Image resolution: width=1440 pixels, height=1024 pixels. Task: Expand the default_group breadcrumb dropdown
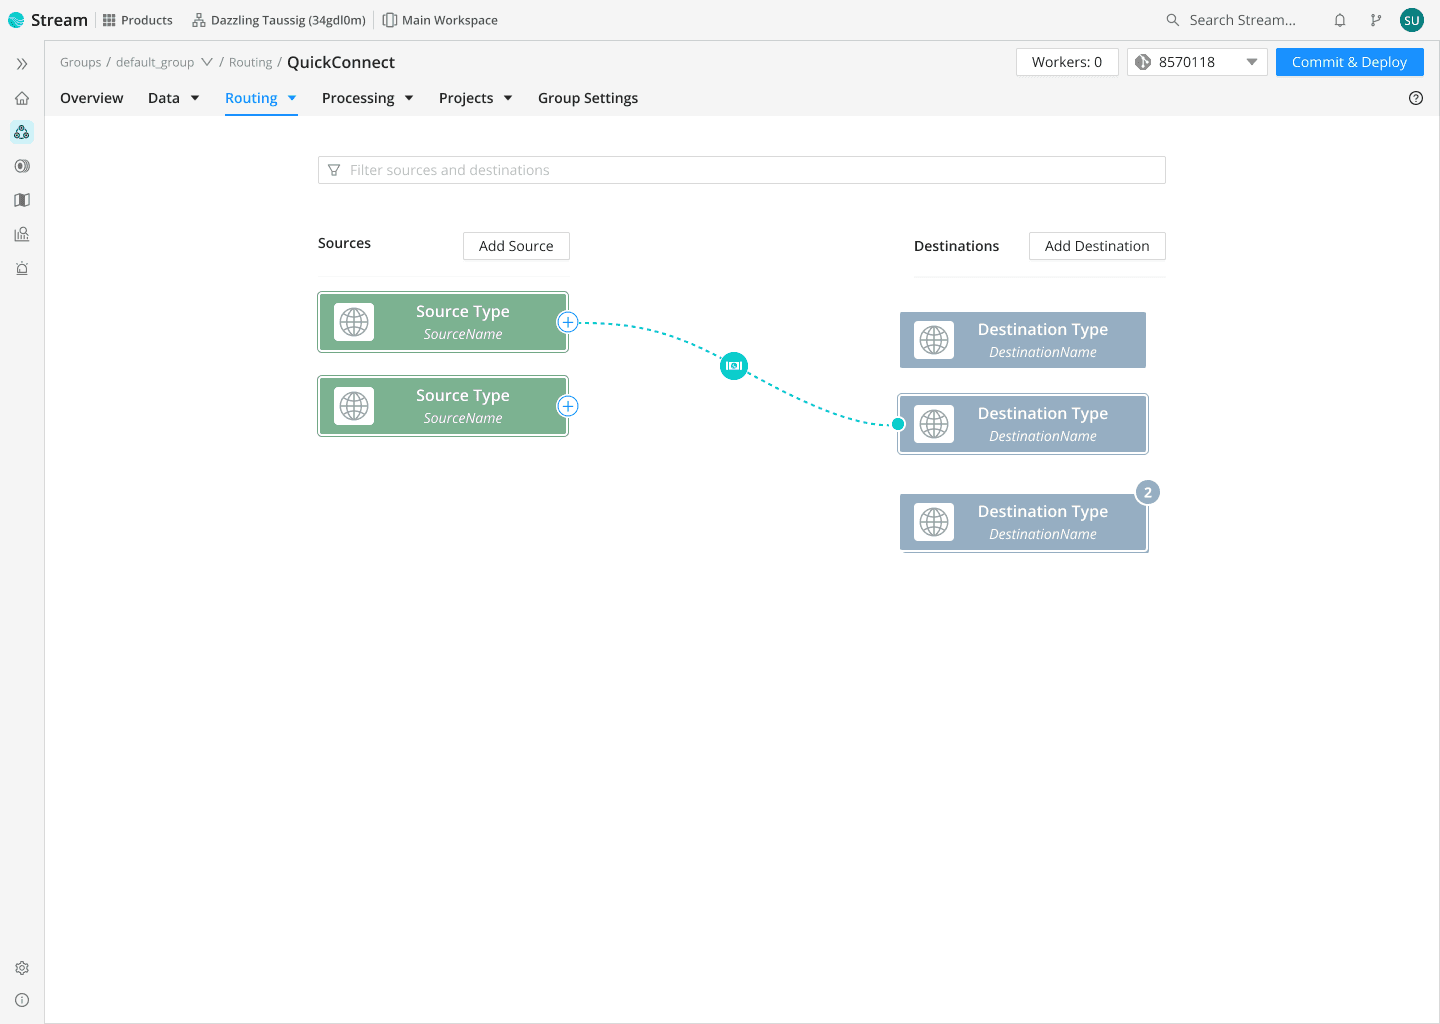[x=207, y=62]
